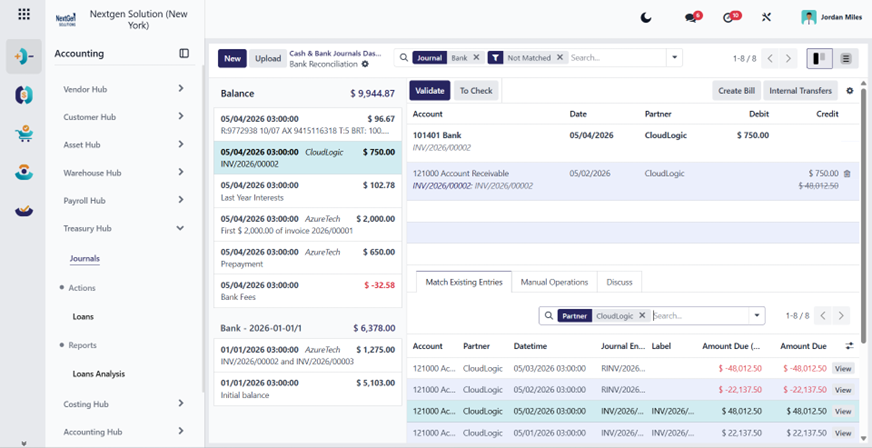The image size is (872, 448).
Task: Toggle dark mode moon icon
Action: pos(646,17)
